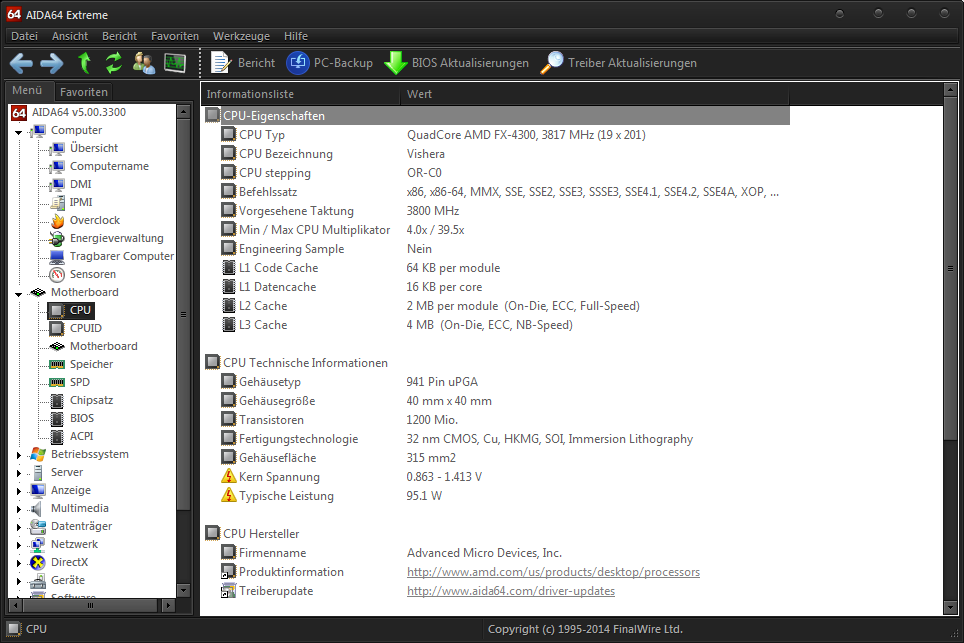This screenshot has height=643, width=964.
Task: Open the Datei menu
Action: (25, 36)
